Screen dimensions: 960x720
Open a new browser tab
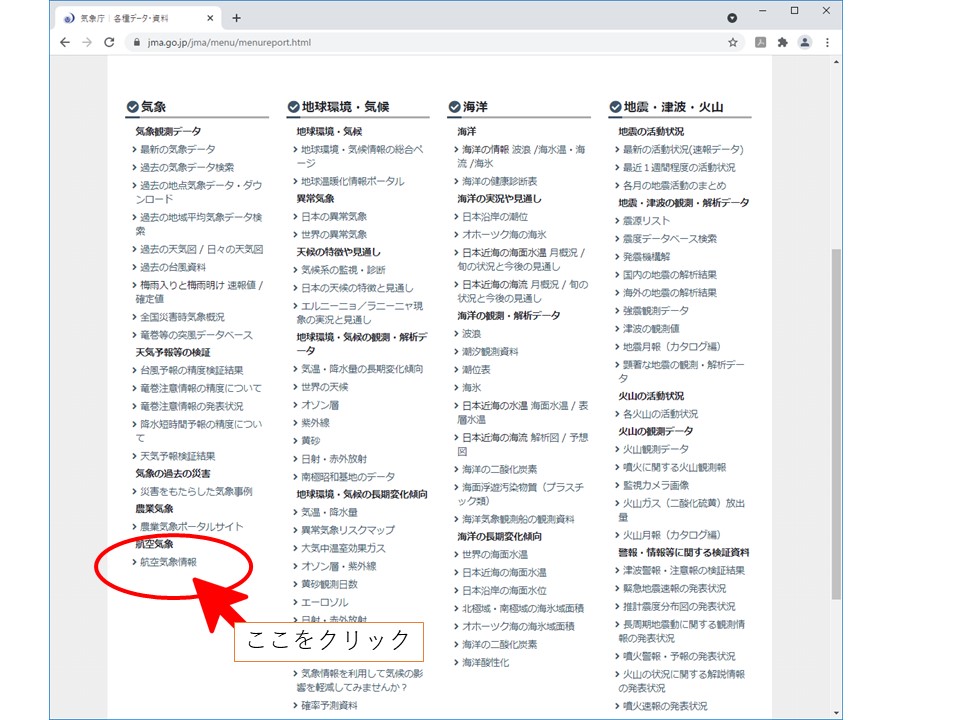[236, 18]
